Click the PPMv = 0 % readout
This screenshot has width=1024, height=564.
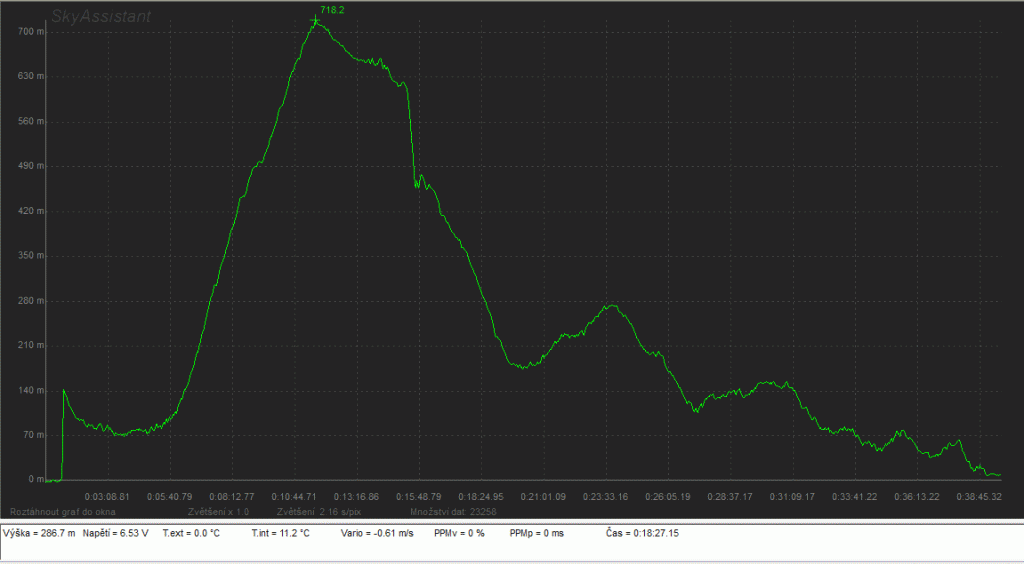[460, 534]
